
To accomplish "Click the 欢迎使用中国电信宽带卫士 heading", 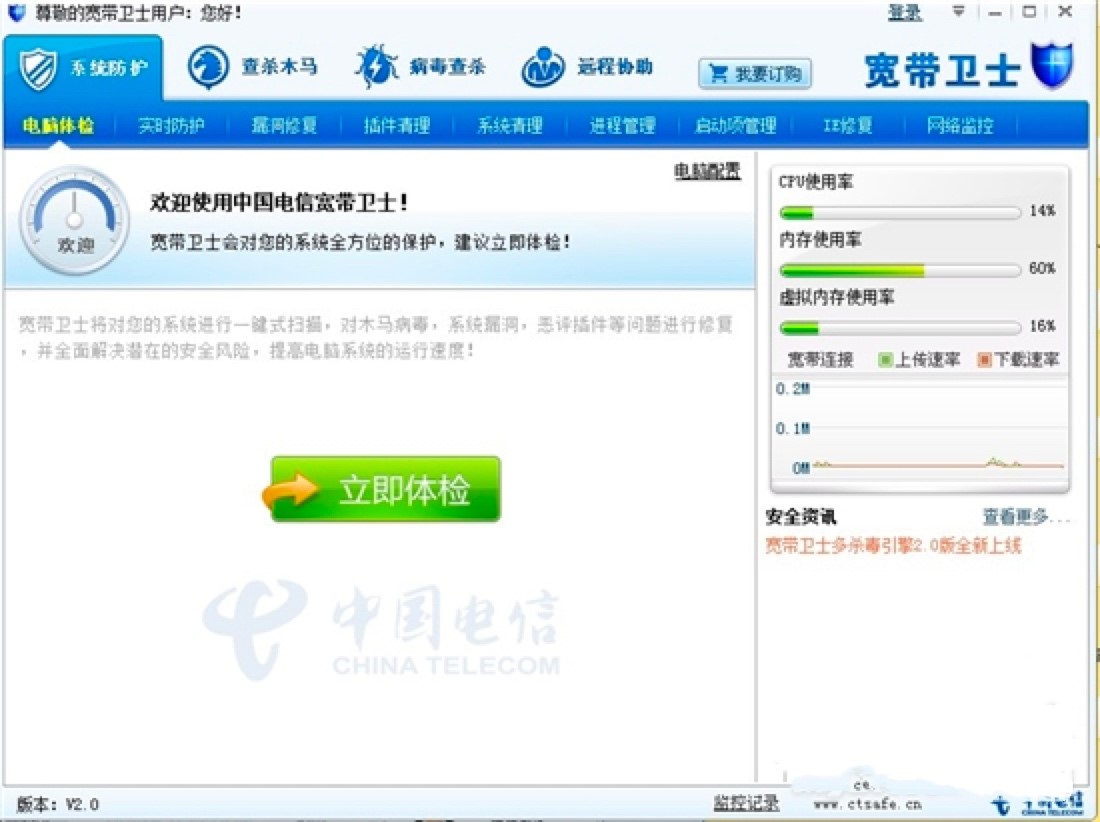I will (x=279, y=203).
